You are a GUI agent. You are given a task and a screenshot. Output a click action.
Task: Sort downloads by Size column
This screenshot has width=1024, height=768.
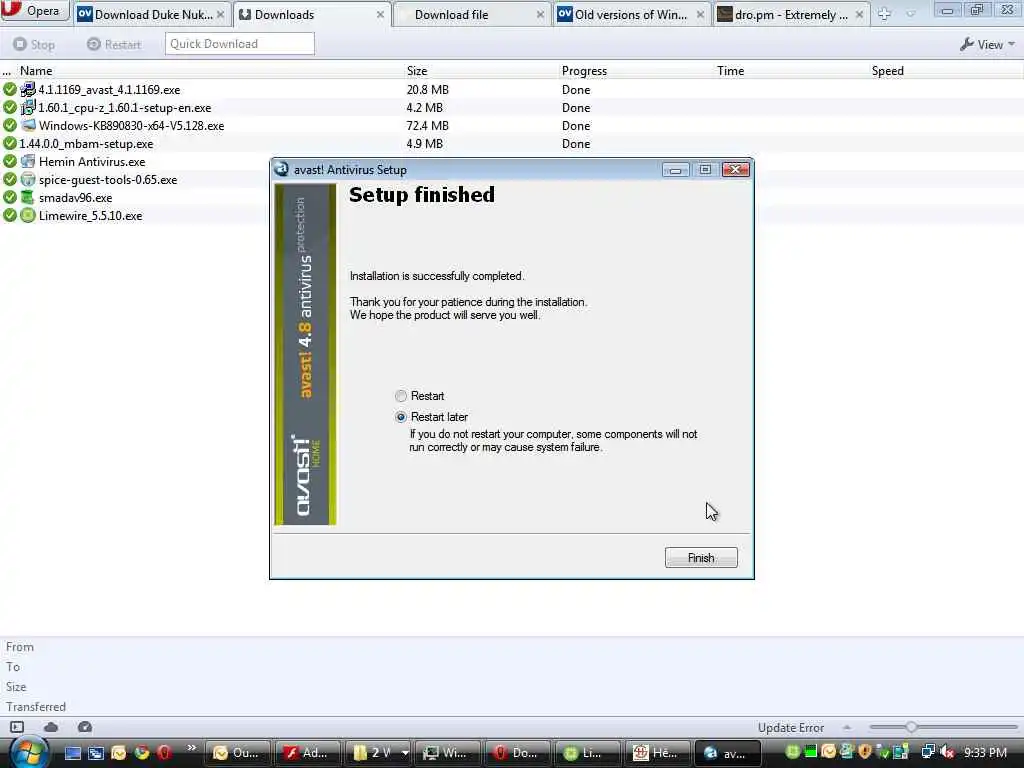point(417,71)
